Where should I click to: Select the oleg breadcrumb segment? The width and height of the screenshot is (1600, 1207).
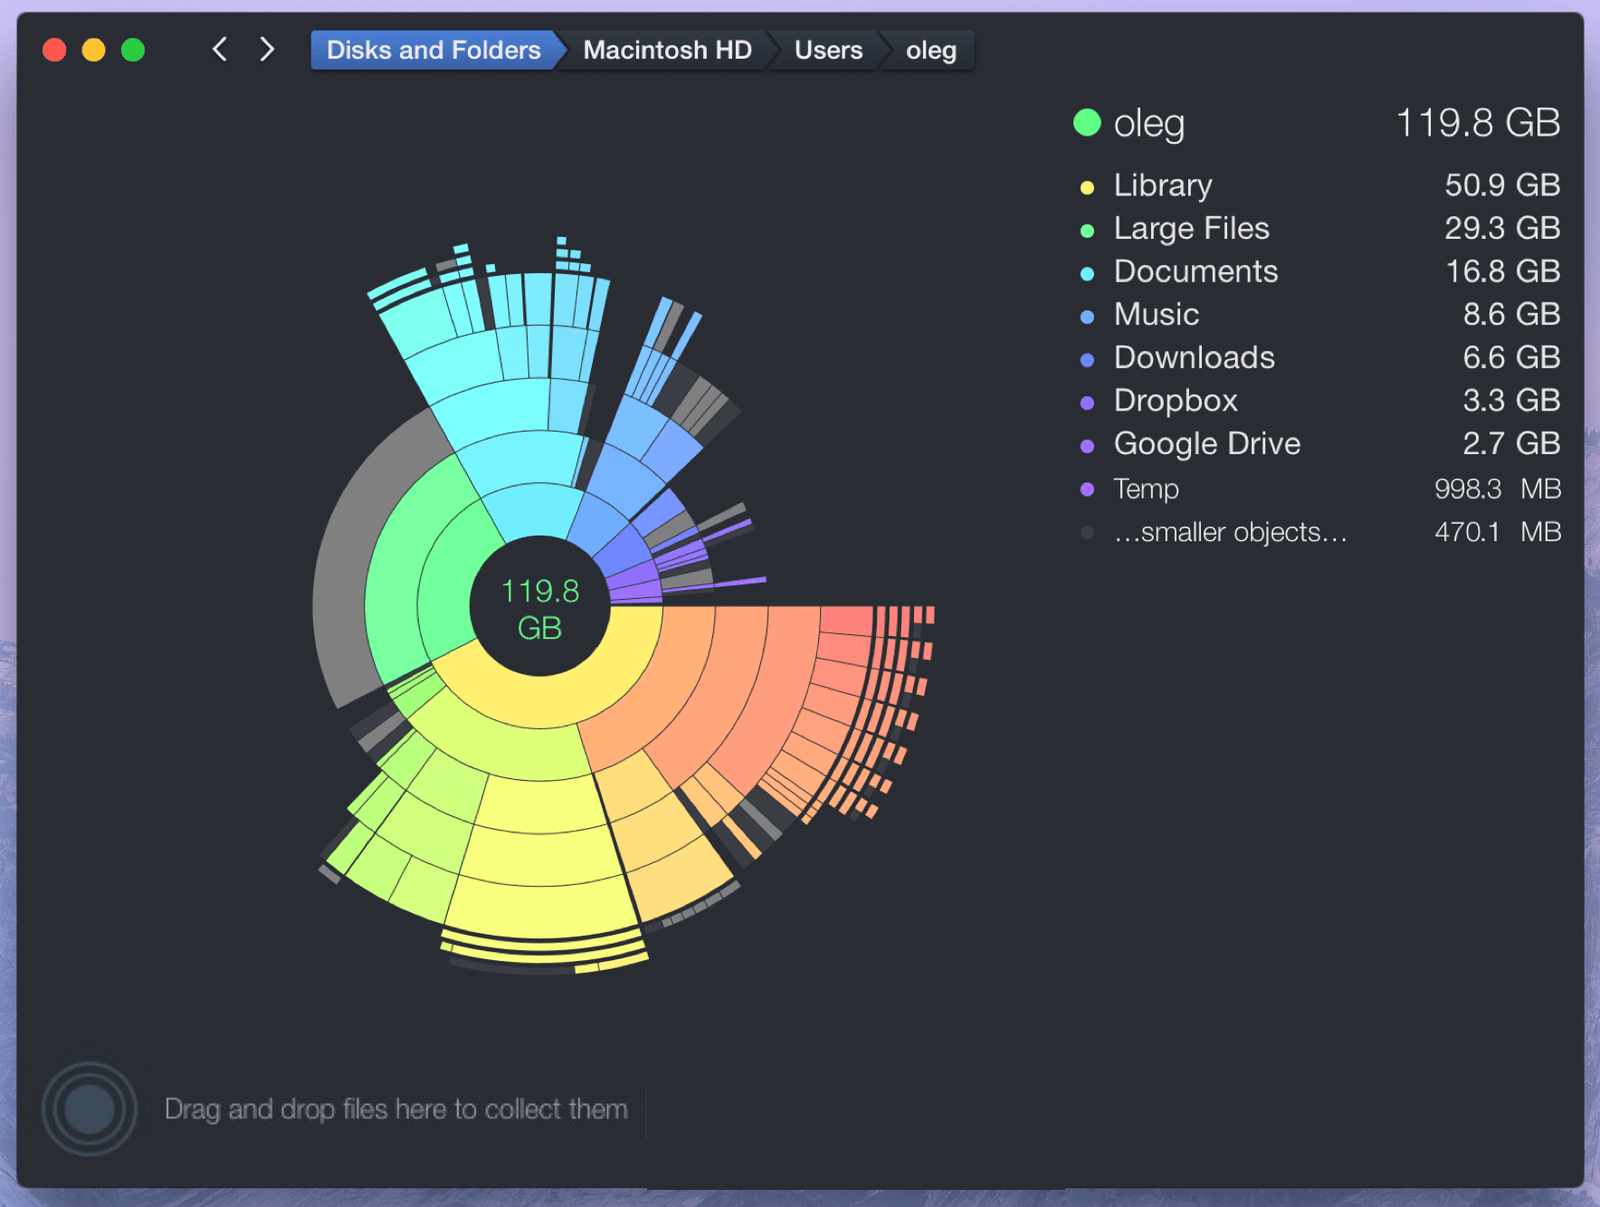pos(931,50)
